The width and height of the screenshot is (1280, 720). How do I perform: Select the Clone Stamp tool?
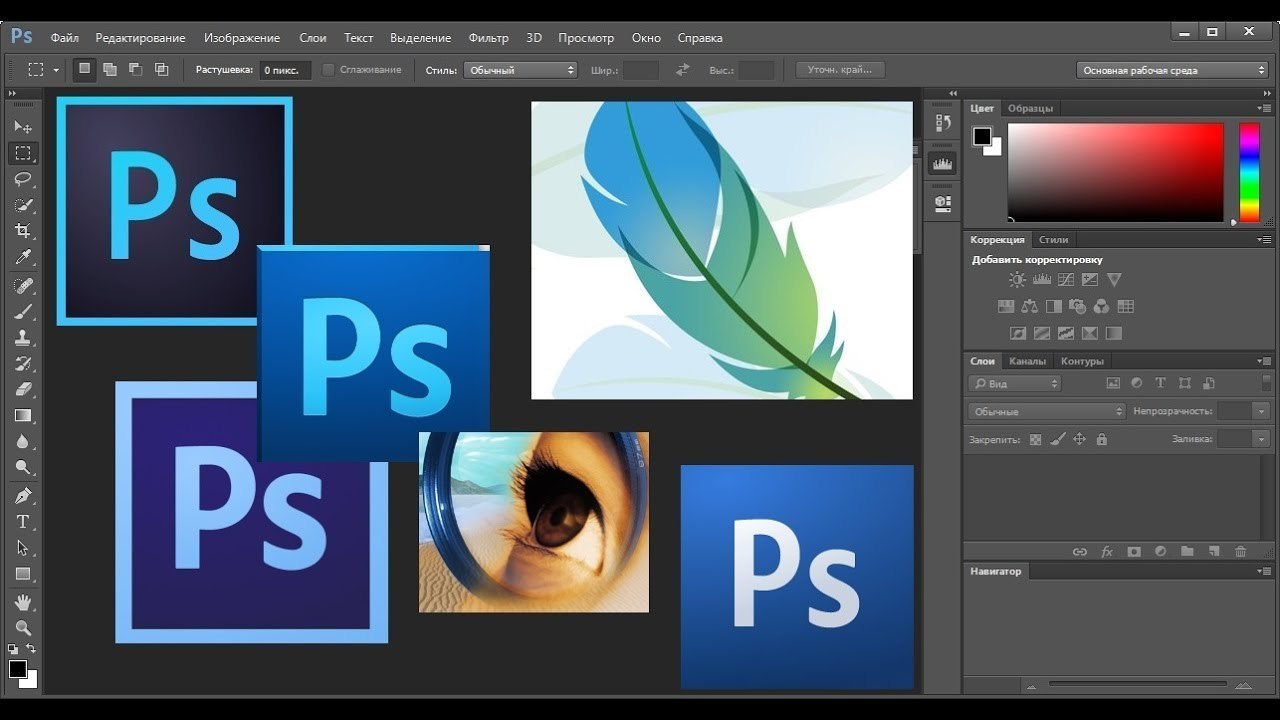pos(22,338)
